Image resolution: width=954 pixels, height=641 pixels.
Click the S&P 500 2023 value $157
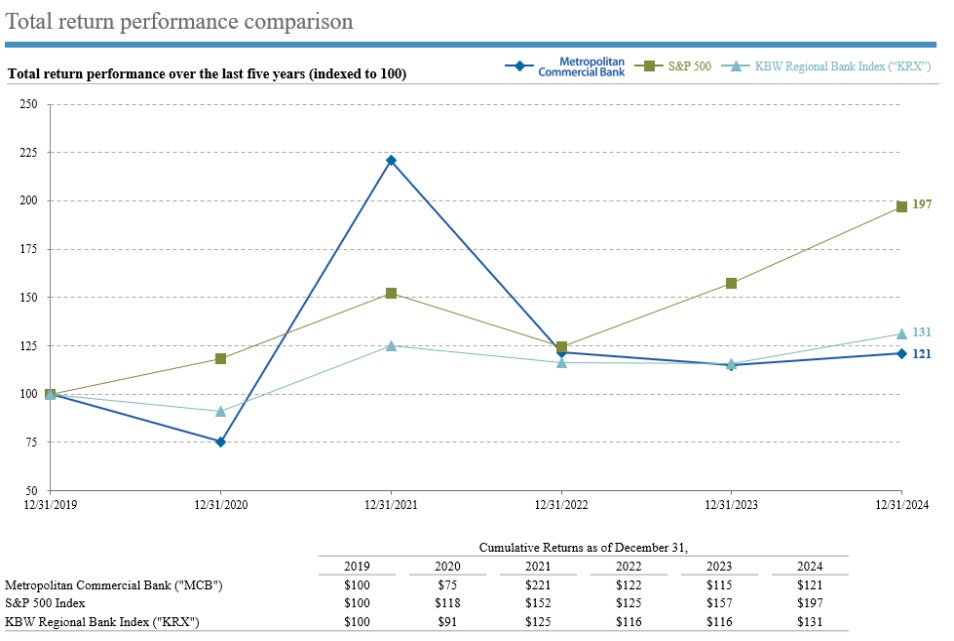(719, 603)
